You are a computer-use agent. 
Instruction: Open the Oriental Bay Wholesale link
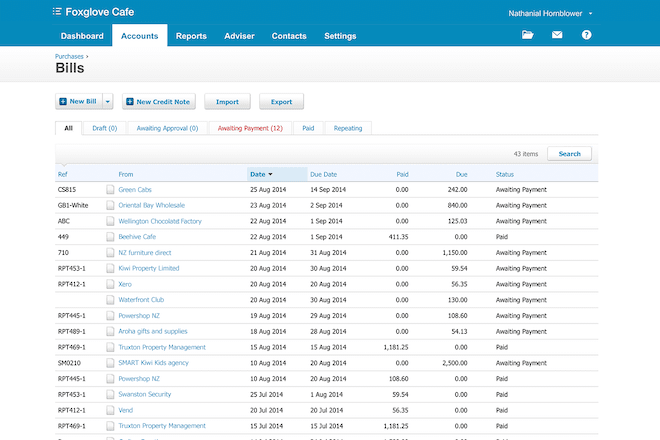(152, 205)
